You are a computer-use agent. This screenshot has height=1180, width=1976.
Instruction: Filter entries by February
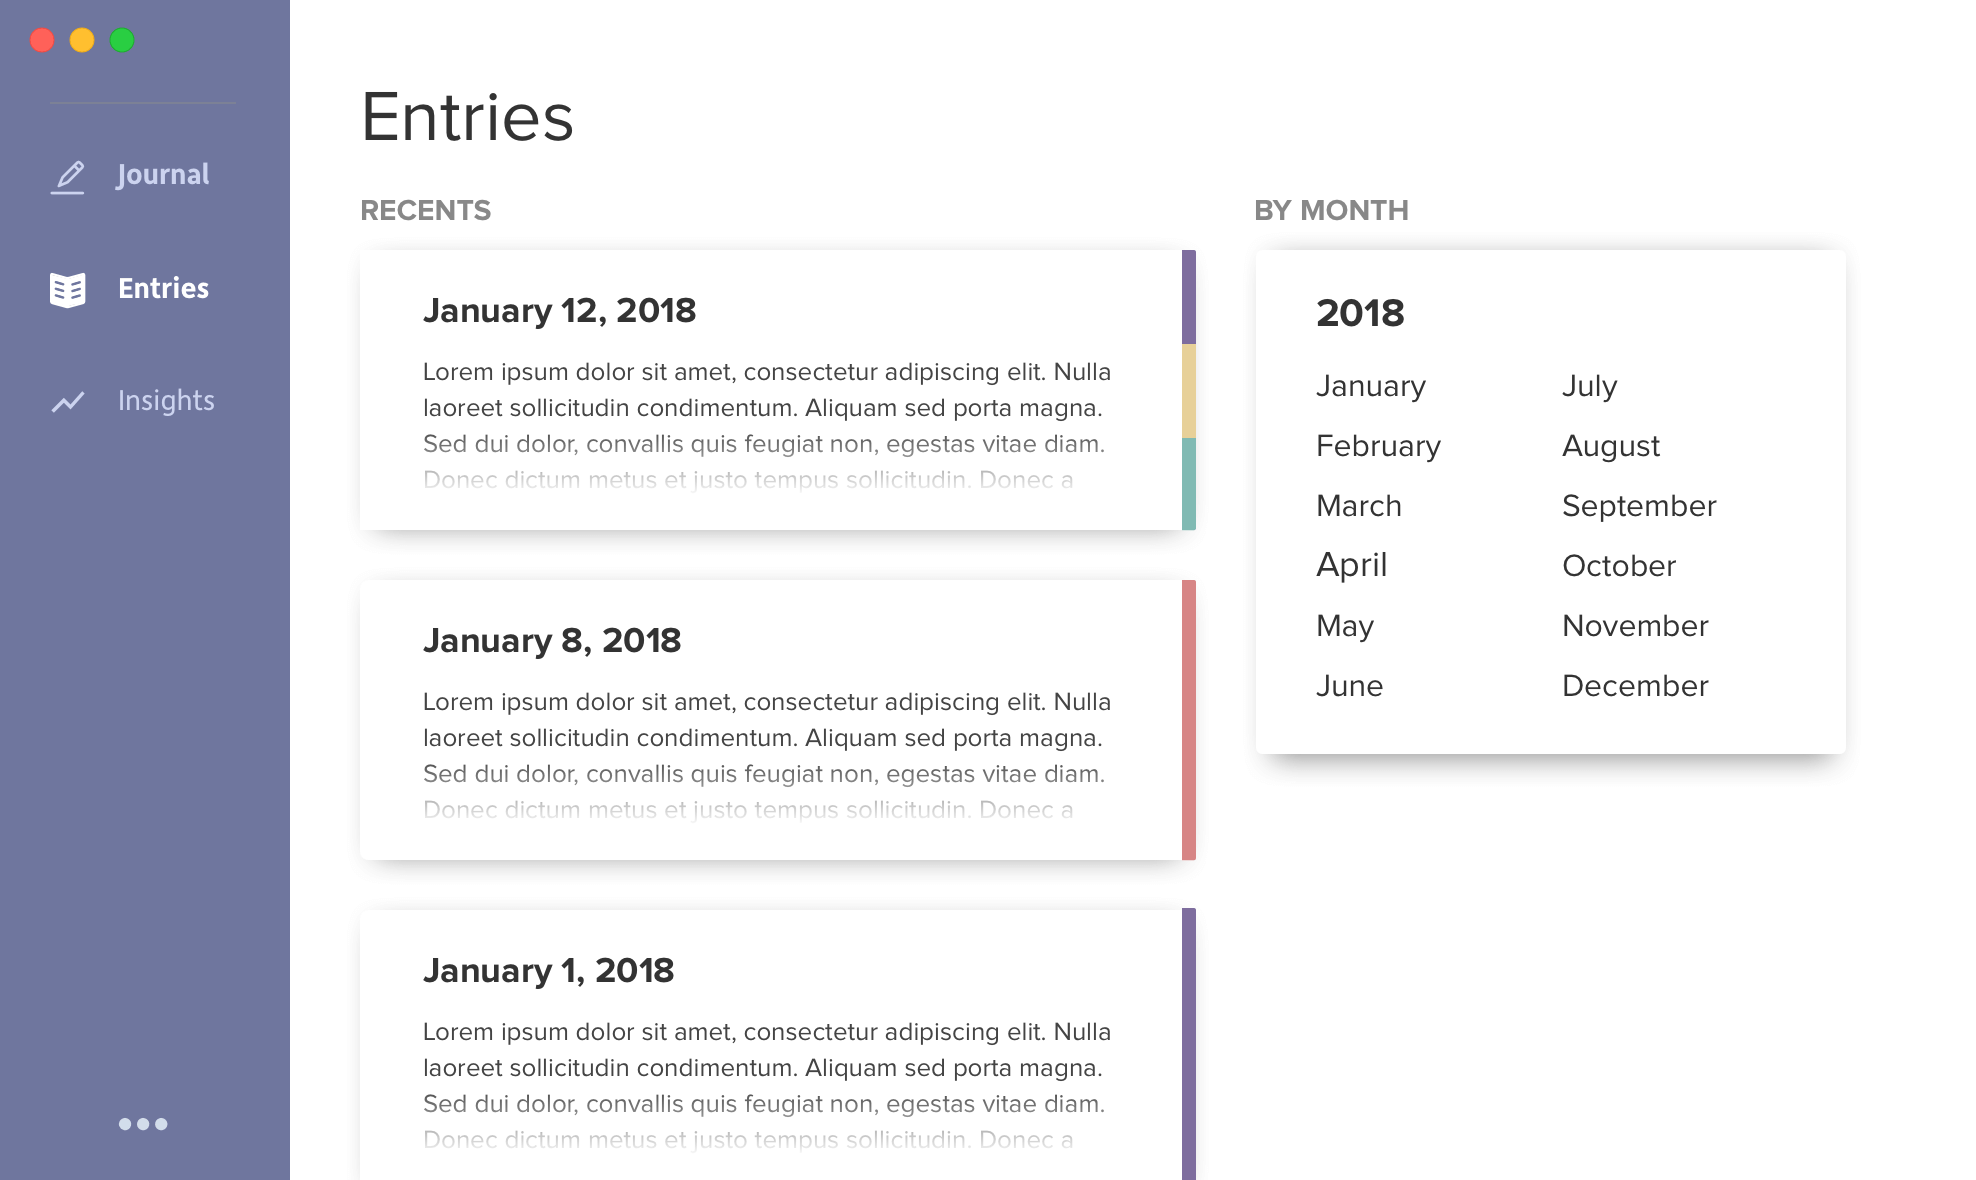click(x=1378, y=446)
